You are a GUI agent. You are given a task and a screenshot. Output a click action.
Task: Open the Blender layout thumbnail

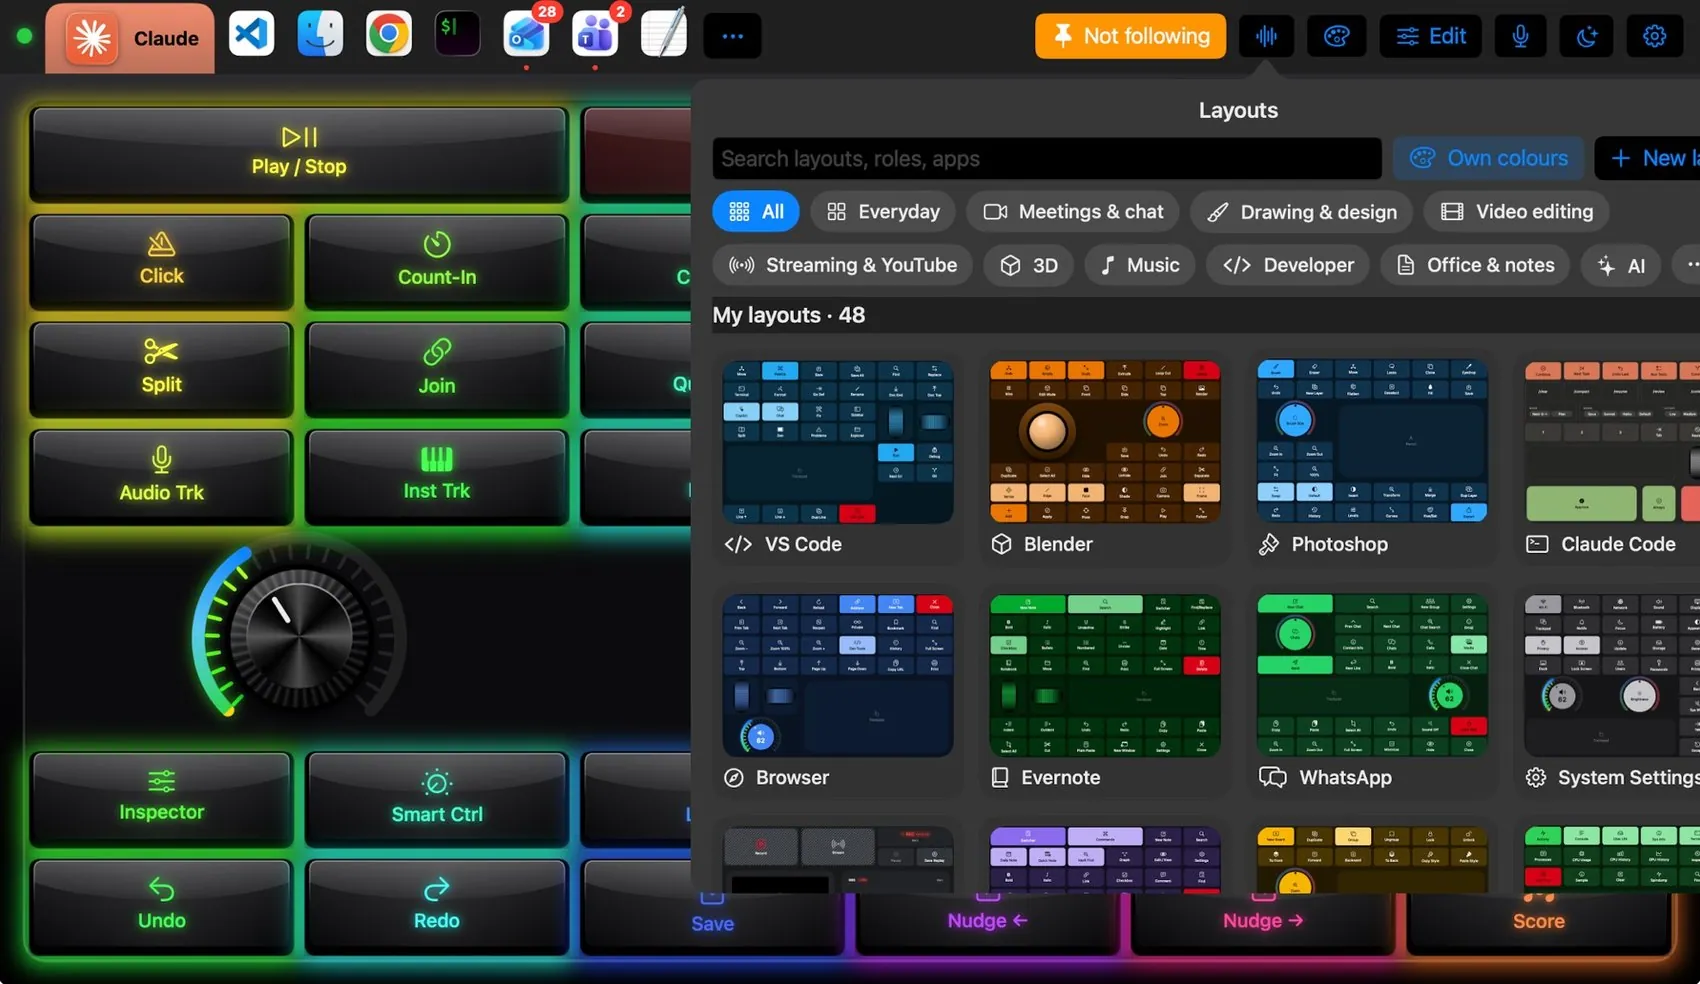click(1104, 442)
